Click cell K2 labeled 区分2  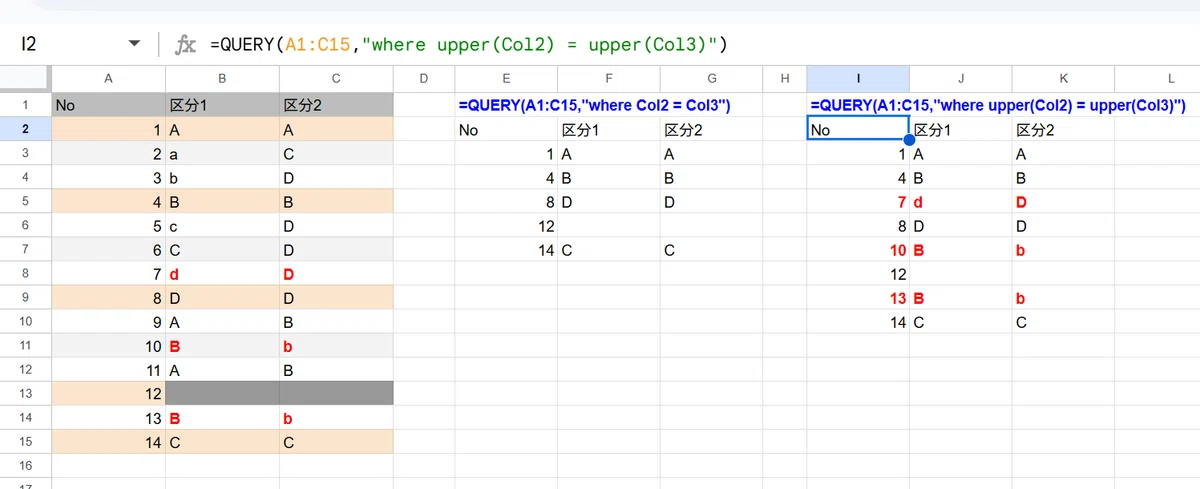click(1063, 129)
